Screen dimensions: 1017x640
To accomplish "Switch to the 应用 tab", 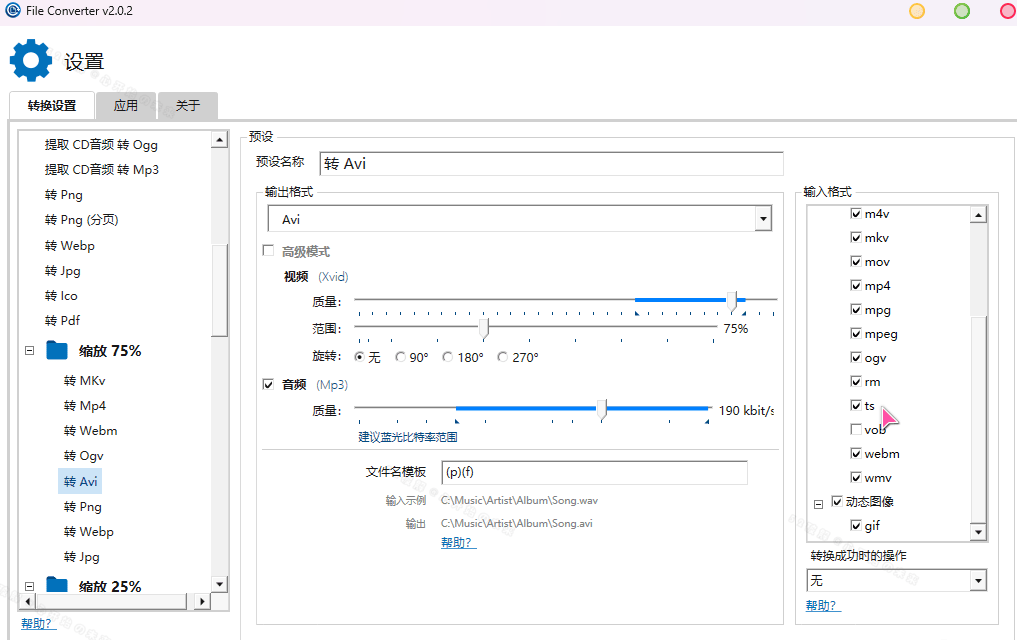I will click(126, 105).
